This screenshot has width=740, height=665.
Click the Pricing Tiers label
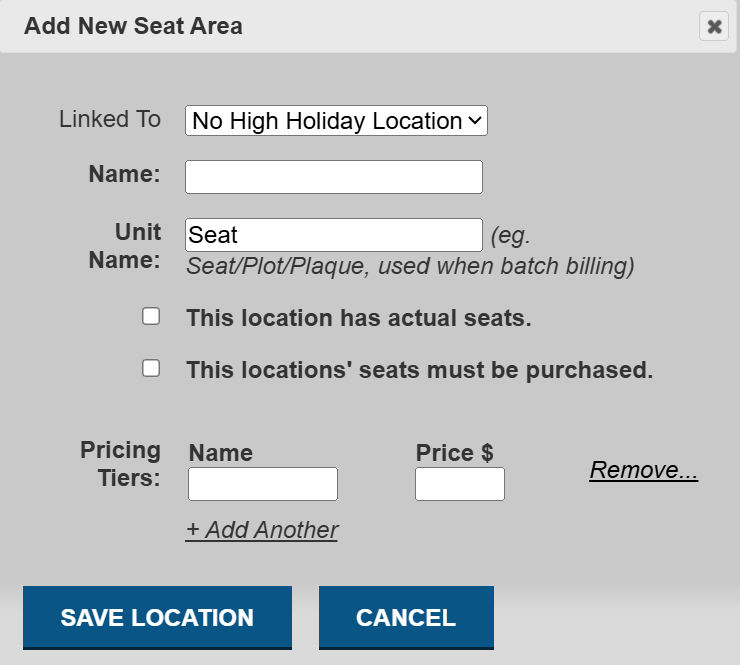(121, 464)
